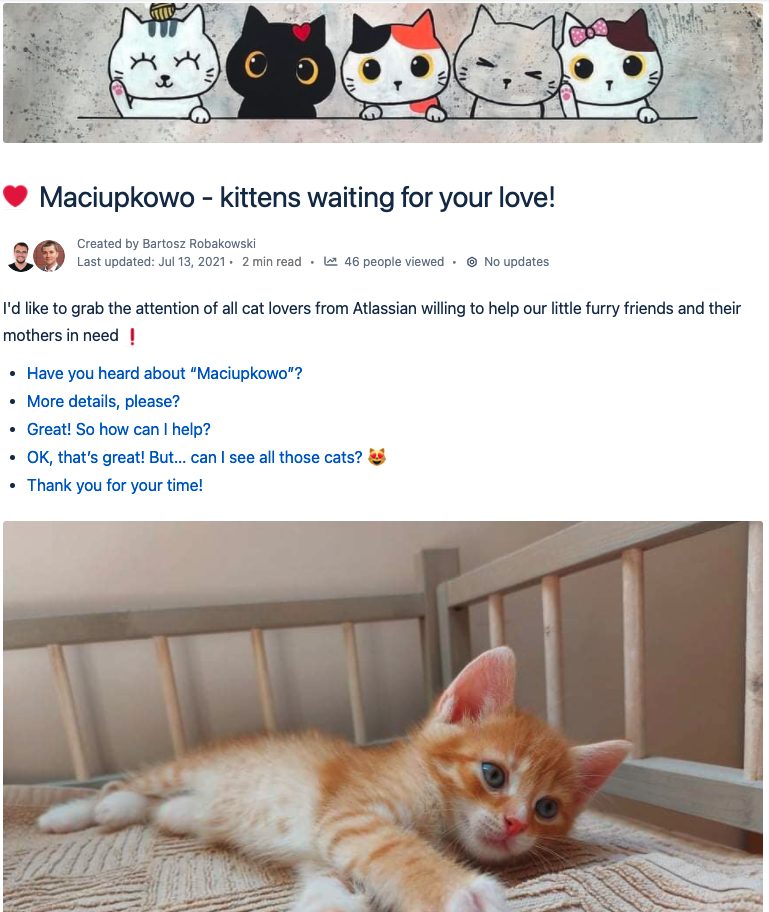
Task: Open the Bartosz Robakowski author name
Action: [x=199, y=244]
